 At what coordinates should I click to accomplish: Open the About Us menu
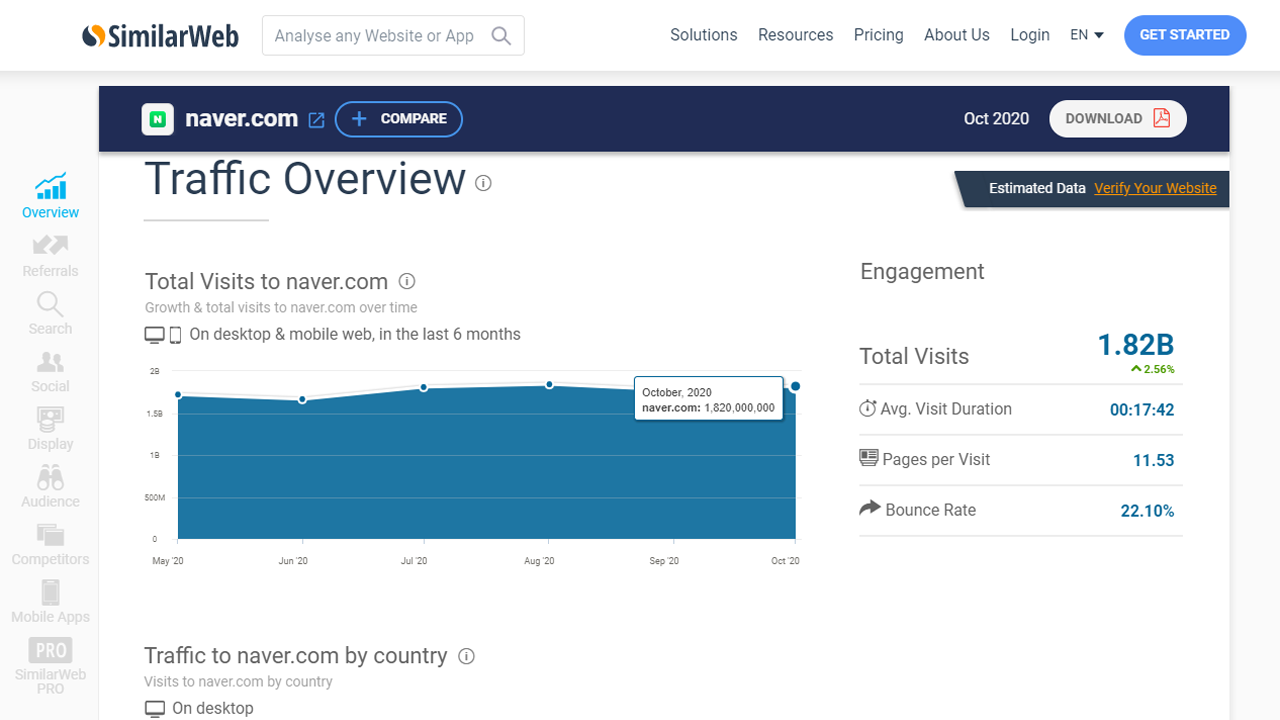pyautogui.click(x=957, y=35)
